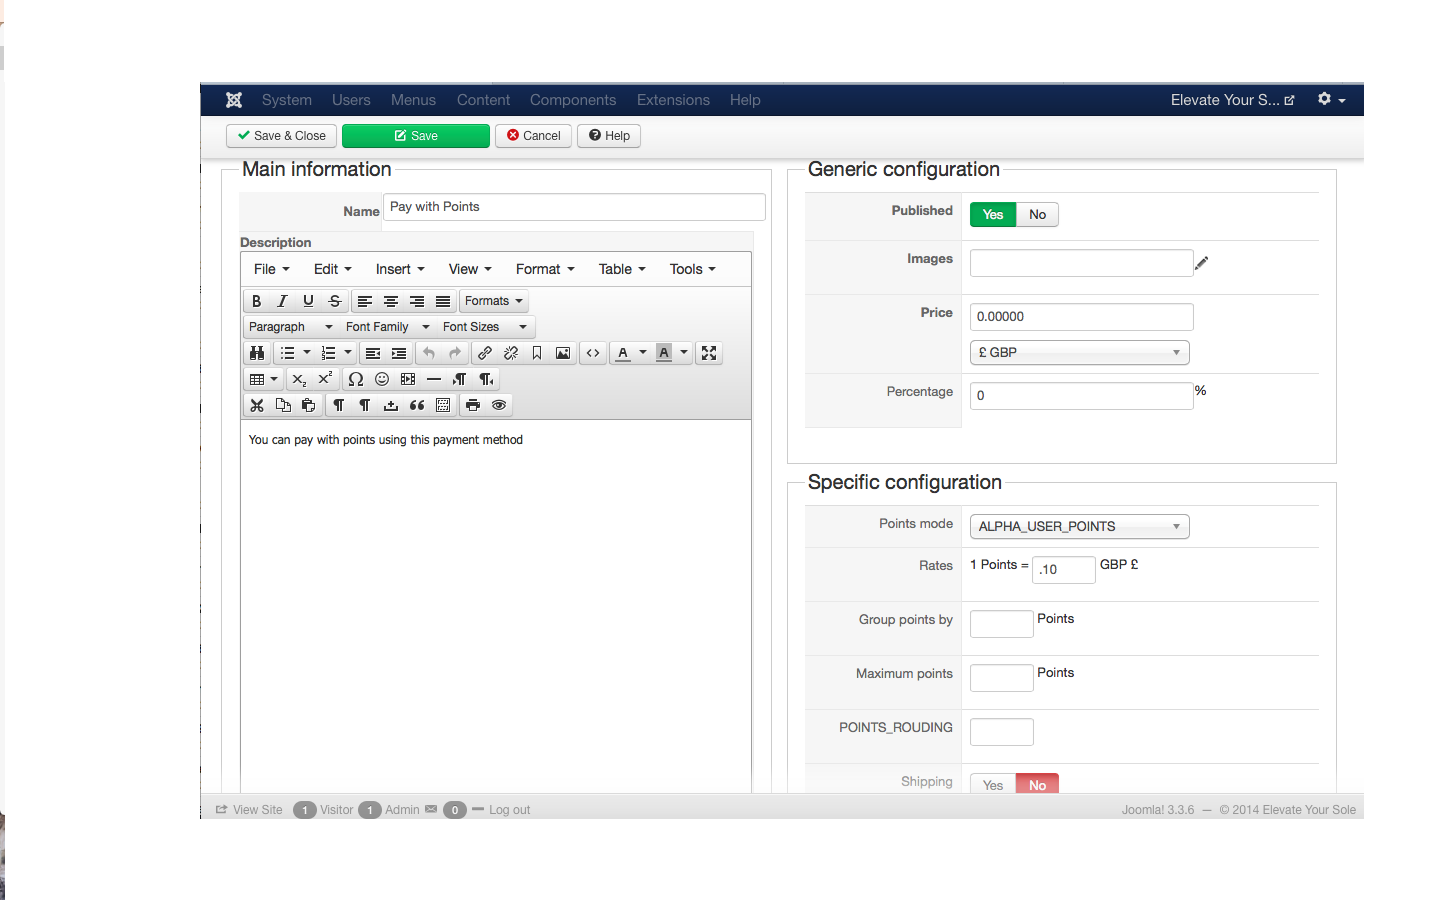Open find and replace binoculars icon
This screenshot has width=1440, height=900.
(257, 353)
